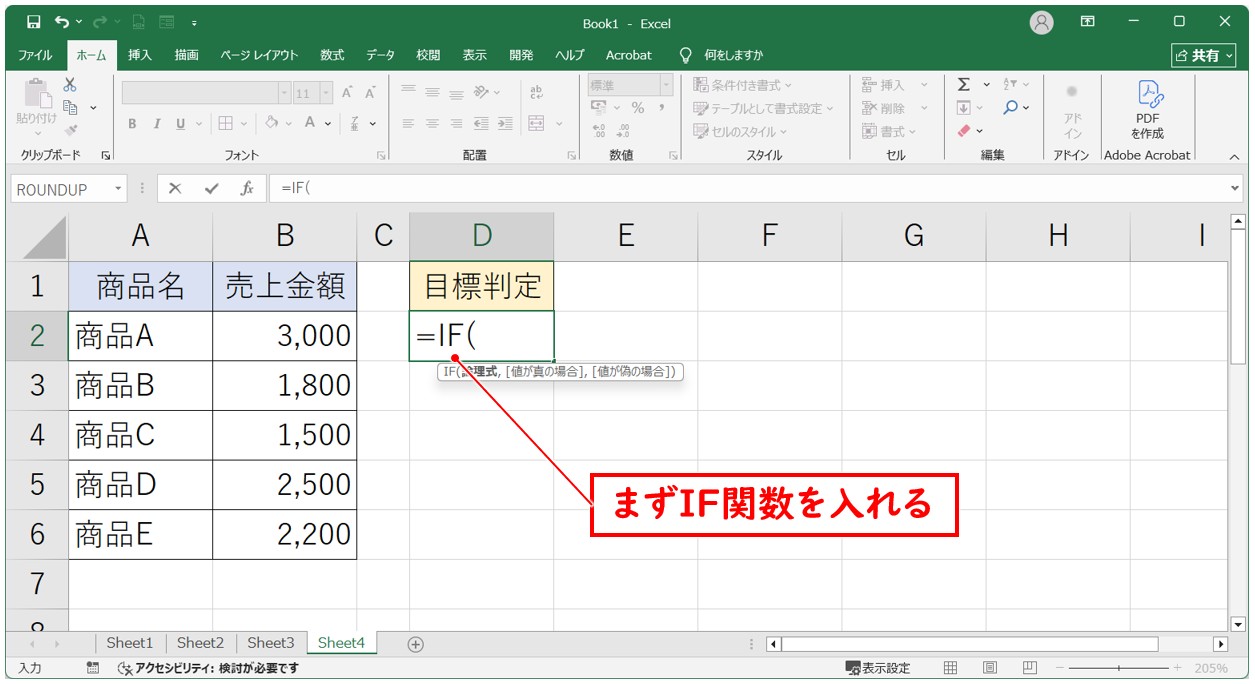
Task: Click 表示設定 in the status bar
Action: tap(878, 668)
